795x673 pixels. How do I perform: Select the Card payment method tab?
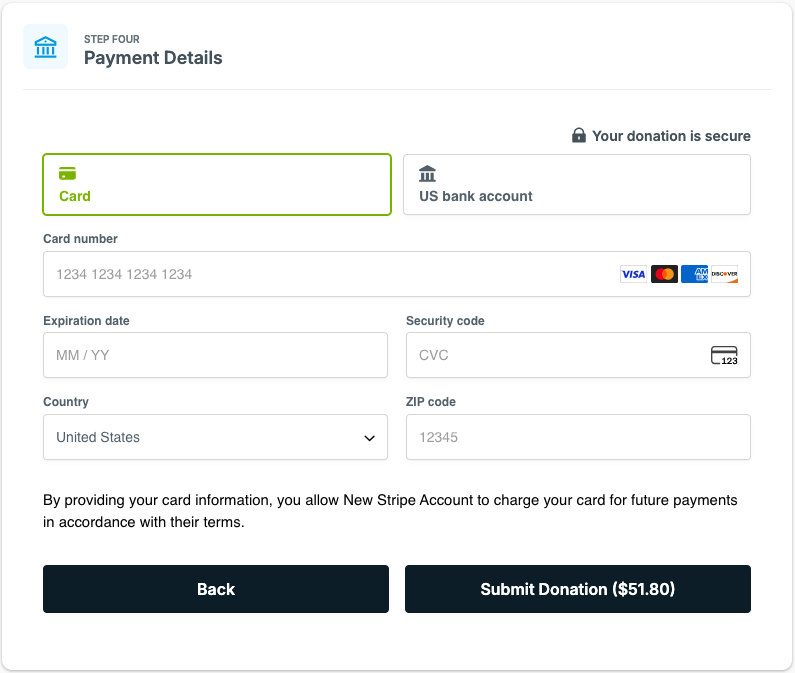tap(217, 185)
